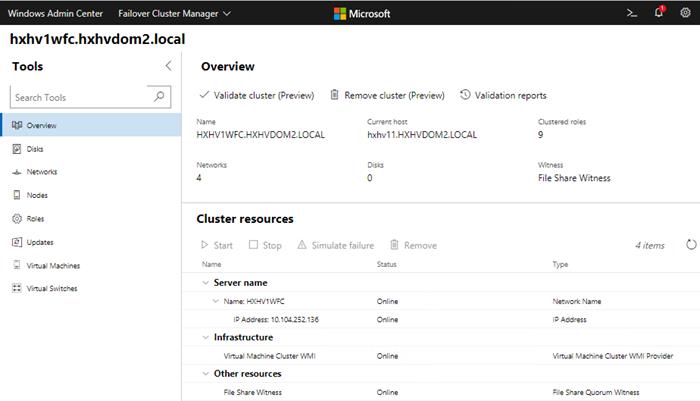Collapse the Tools panel chevron
Viewport: 700px width, 401px height.
(x=168, y=66)
